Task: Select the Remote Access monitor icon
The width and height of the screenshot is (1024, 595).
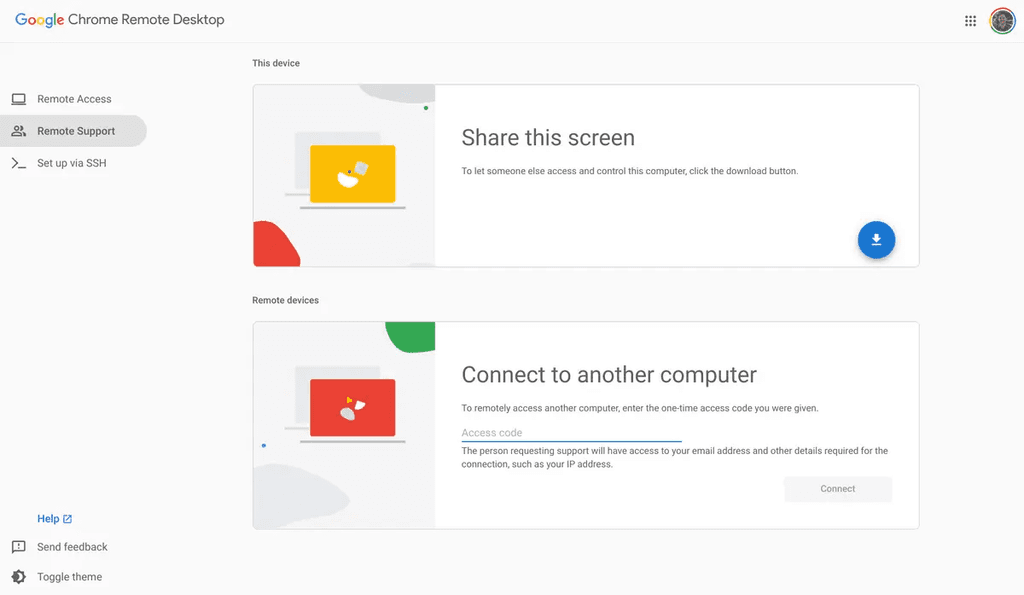Action: [x=18, y=98]
